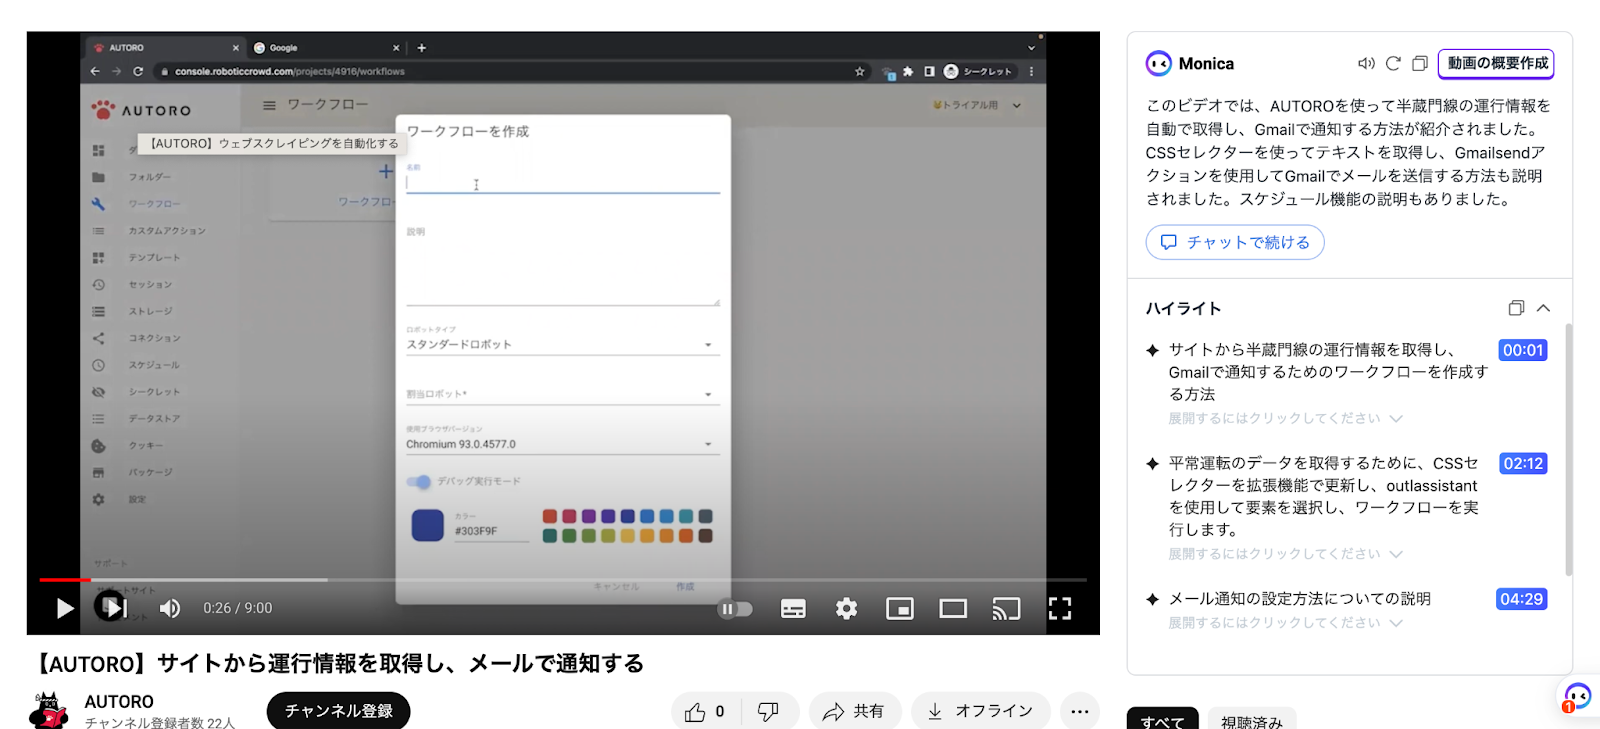Select データストア in AUTORO sidebar in video

click(153, 419)
